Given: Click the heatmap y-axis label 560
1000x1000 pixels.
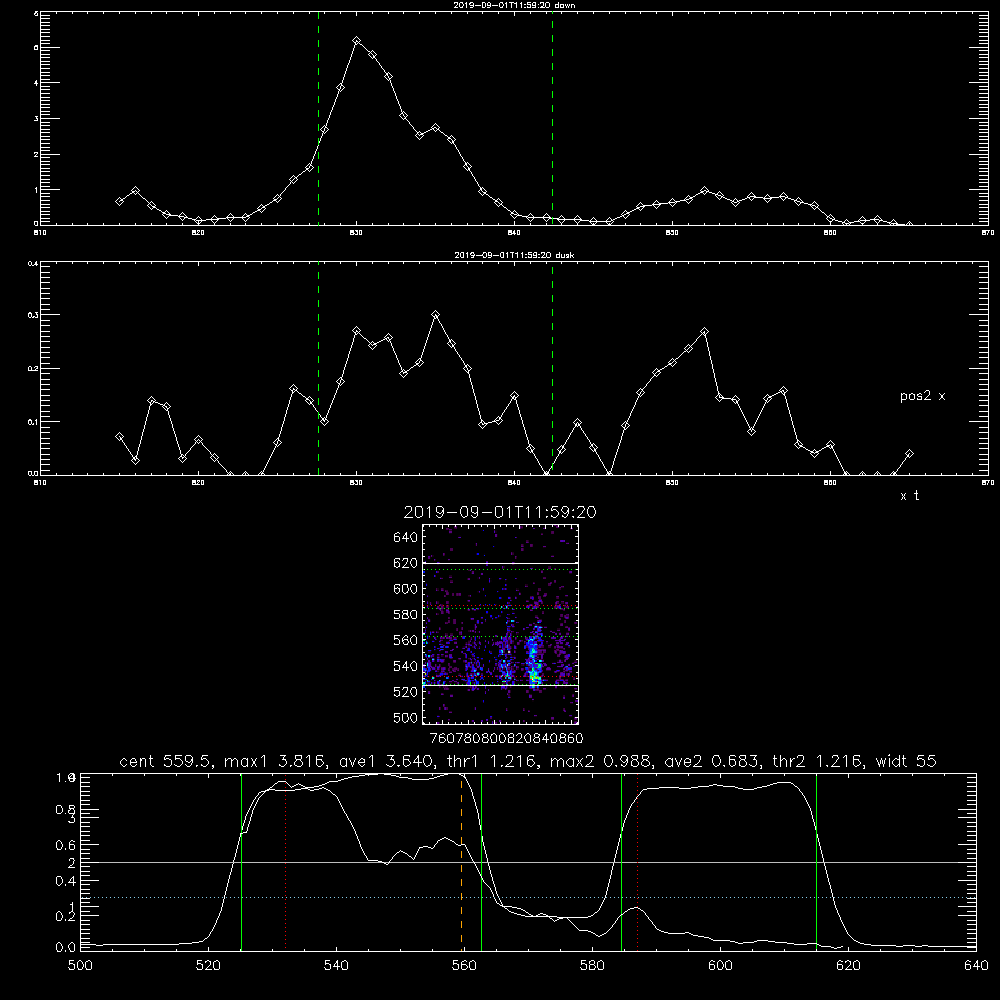Looking at the screenshot, I should (x=405, y=640).
